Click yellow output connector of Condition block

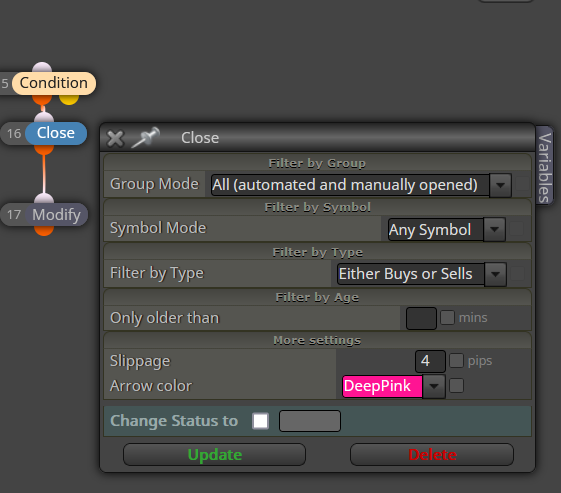(69, 99)
